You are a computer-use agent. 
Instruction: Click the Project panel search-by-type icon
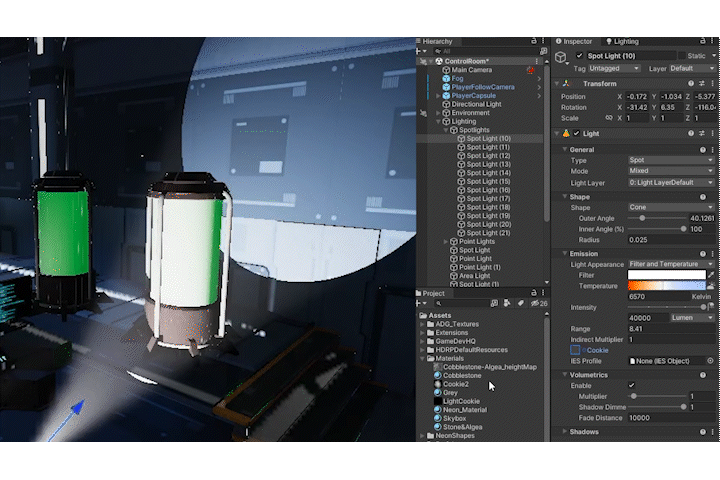(507, 303)
